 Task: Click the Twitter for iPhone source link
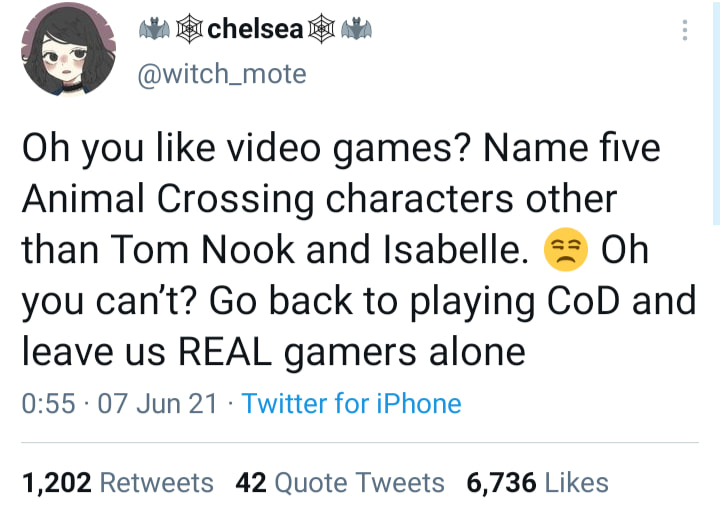point(351,403)
